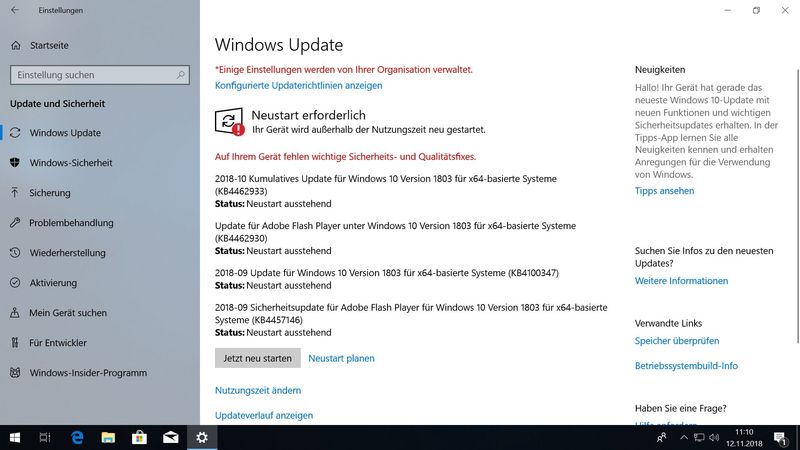Click the back arrow in Einstellungen
The width and height of the screenshot is (800, 450).
click(x=15, y=10)
